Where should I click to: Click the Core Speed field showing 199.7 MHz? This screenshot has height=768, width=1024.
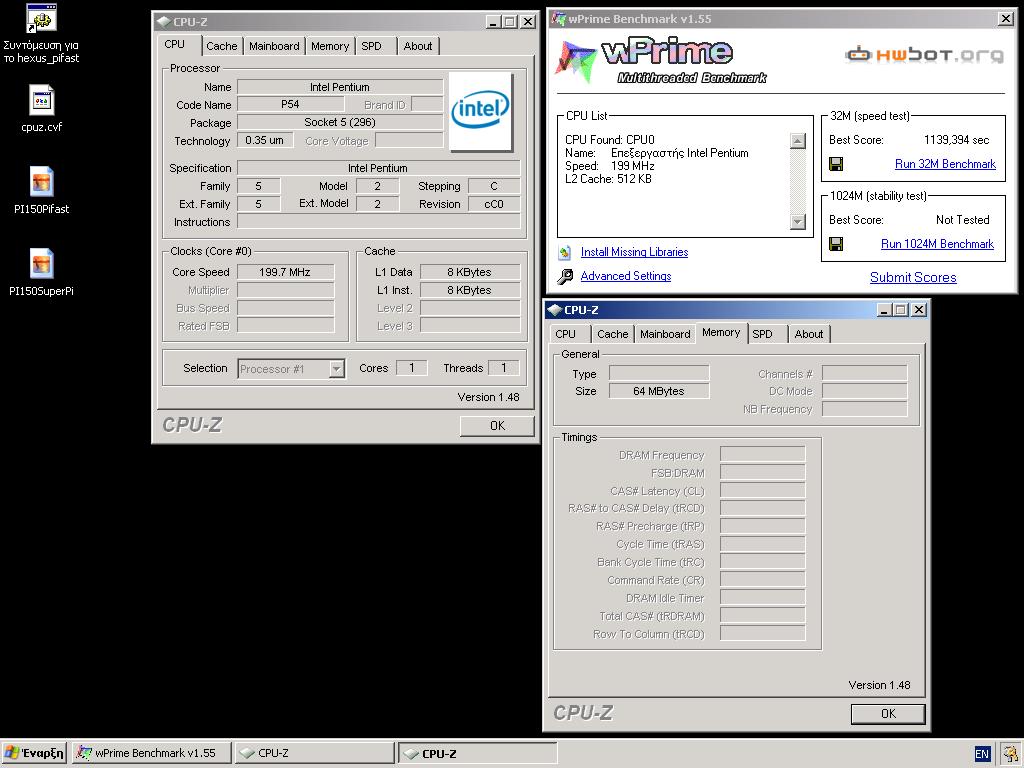285,272
